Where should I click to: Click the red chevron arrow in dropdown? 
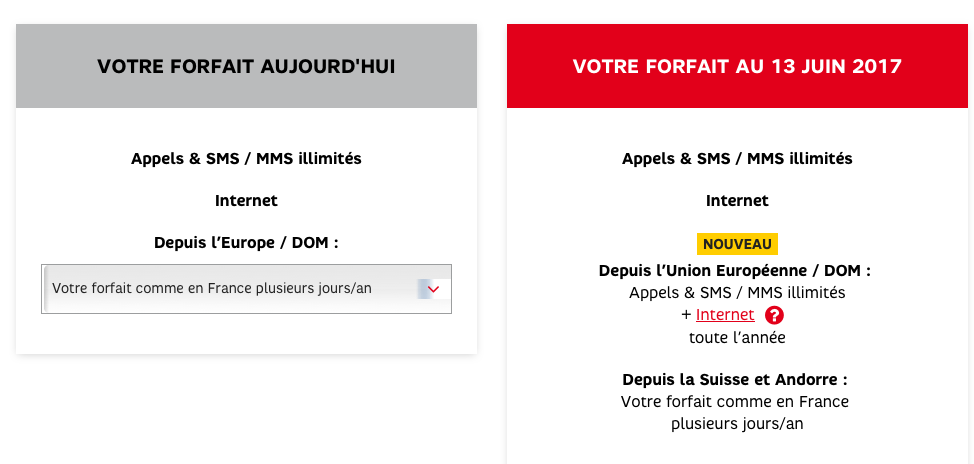point(433,289)
